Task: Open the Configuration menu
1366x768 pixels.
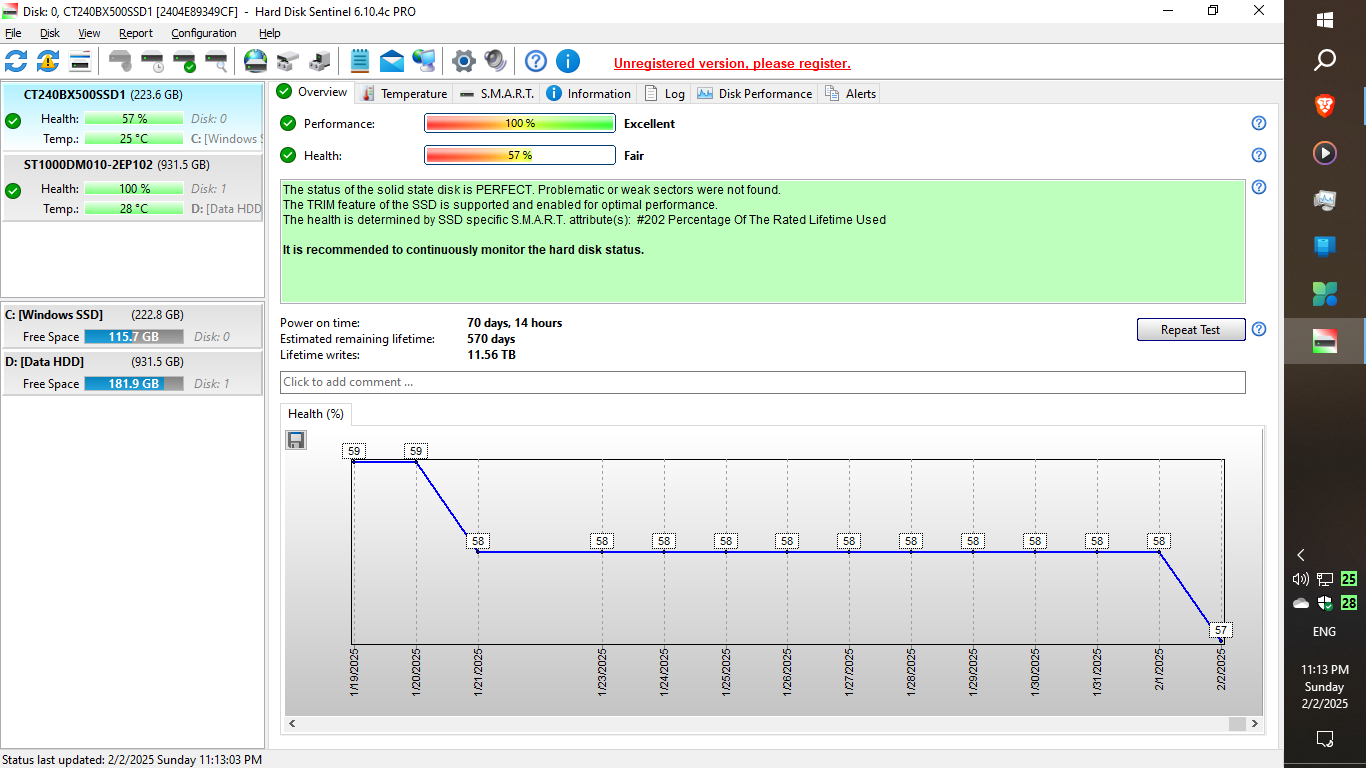Action: [x=204, y=33]
